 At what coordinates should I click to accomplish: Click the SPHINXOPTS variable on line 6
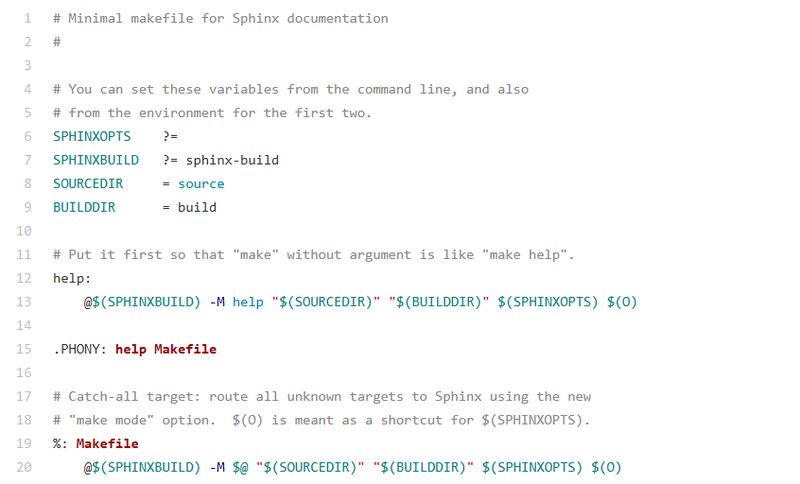92,136
